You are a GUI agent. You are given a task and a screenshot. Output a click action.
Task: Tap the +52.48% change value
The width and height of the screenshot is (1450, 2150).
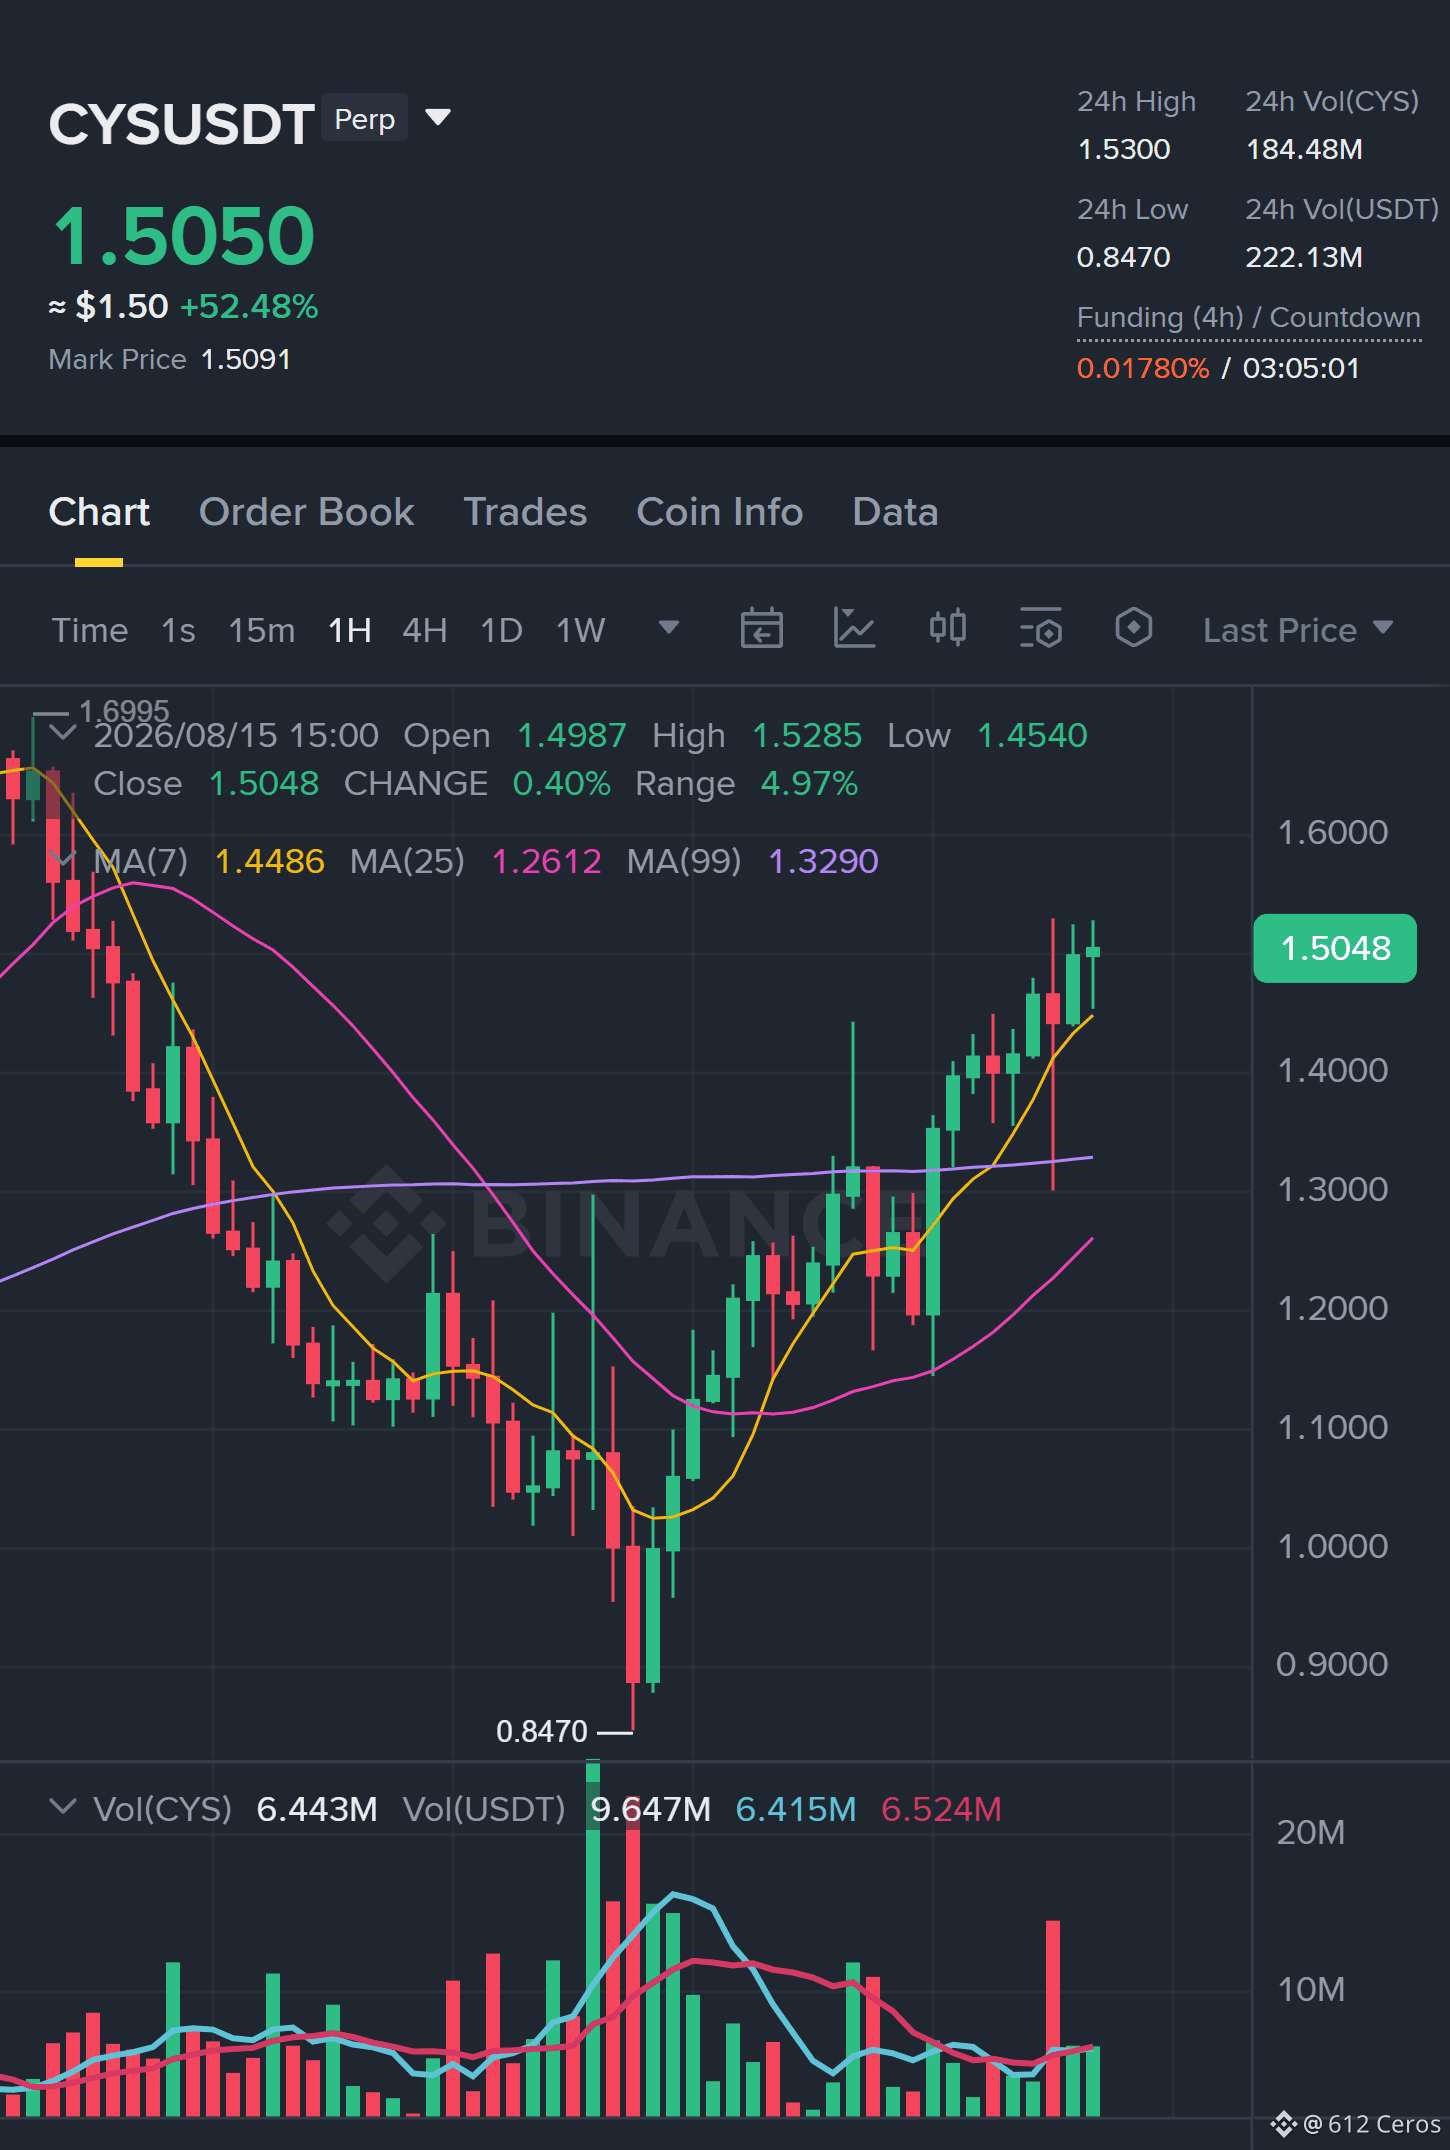249,306
